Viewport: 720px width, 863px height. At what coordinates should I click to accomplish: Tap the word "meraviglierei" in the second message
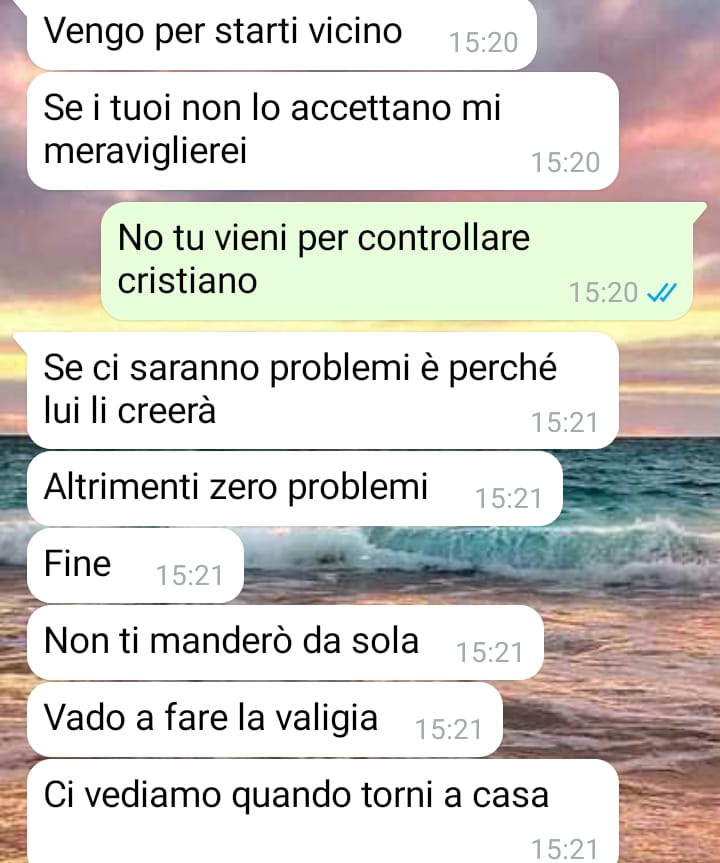(145, 151)
